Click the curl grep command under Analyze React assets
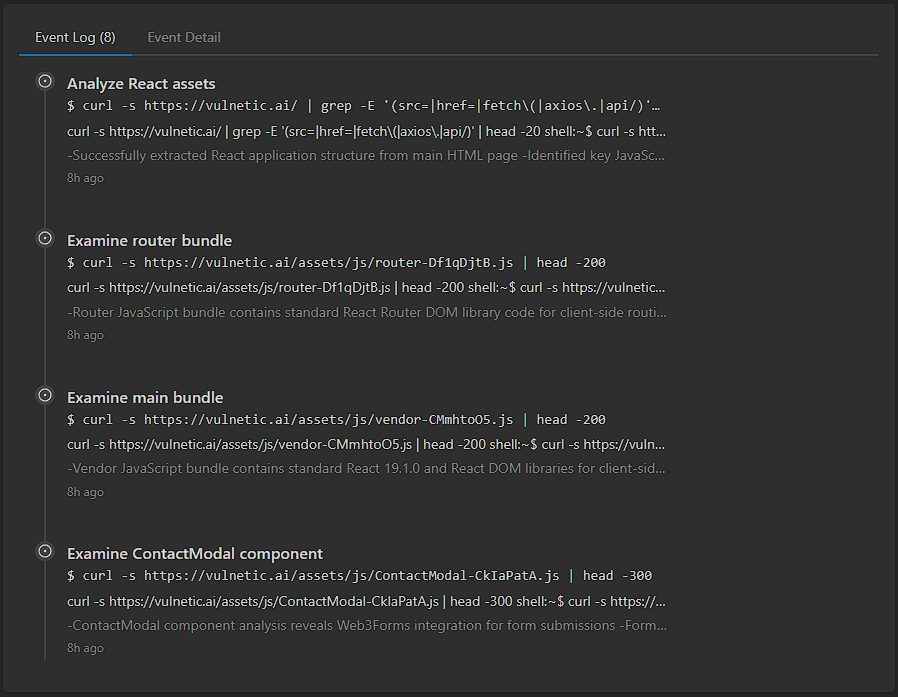Viewport: 898px width, 697px height. (x=365, y=106)
